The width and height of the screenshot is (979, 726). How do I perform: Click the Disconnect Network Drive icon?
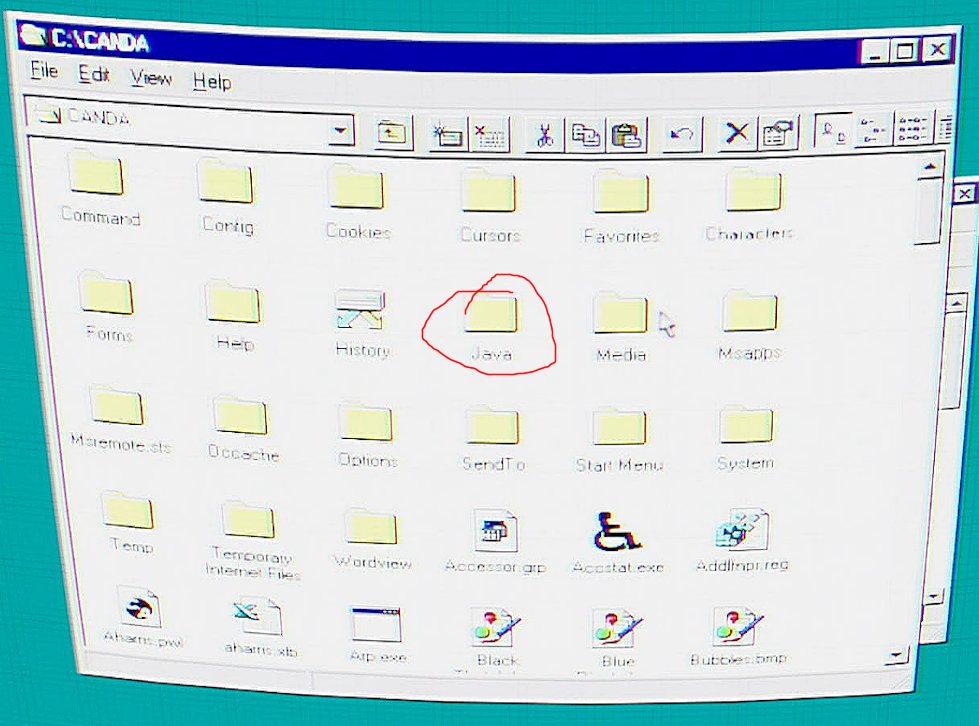tap(489, 133)
